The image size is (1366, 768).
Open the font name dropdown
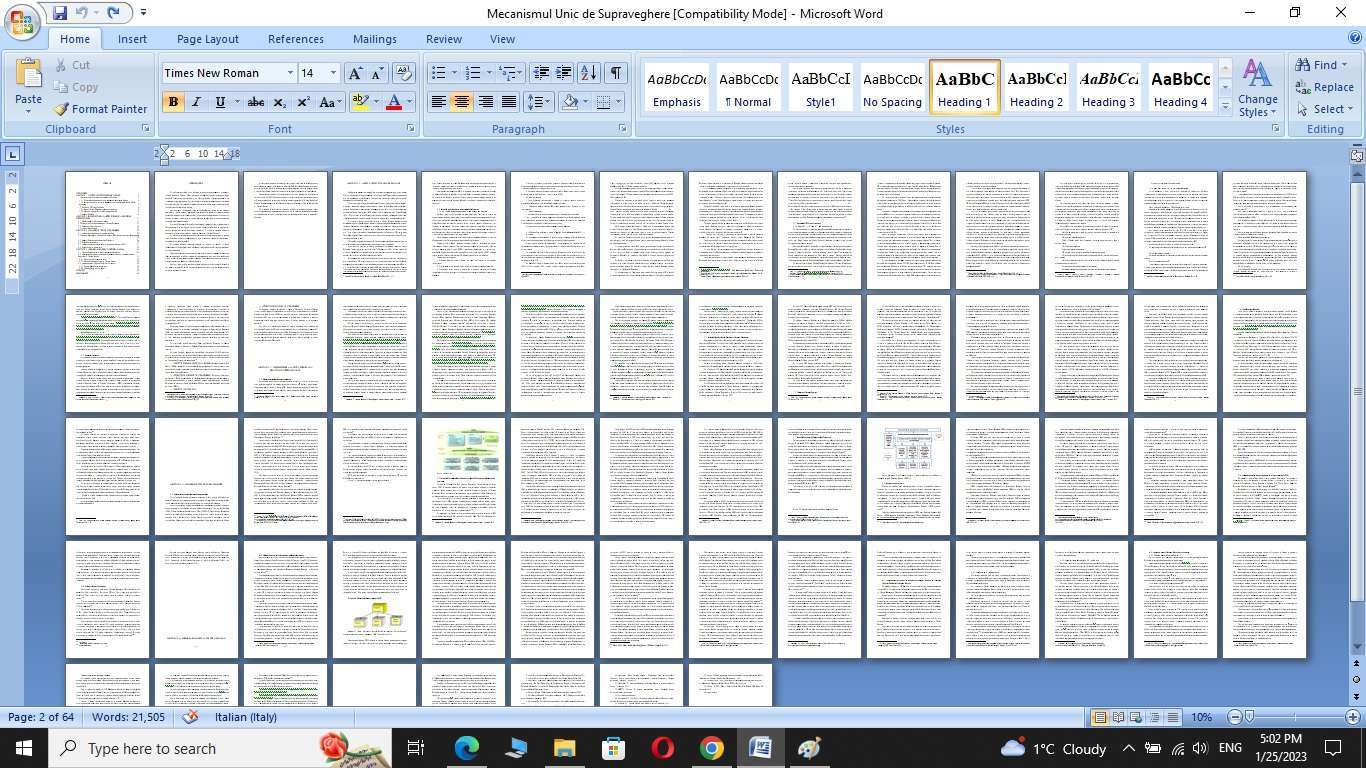(x=290, y=73)
